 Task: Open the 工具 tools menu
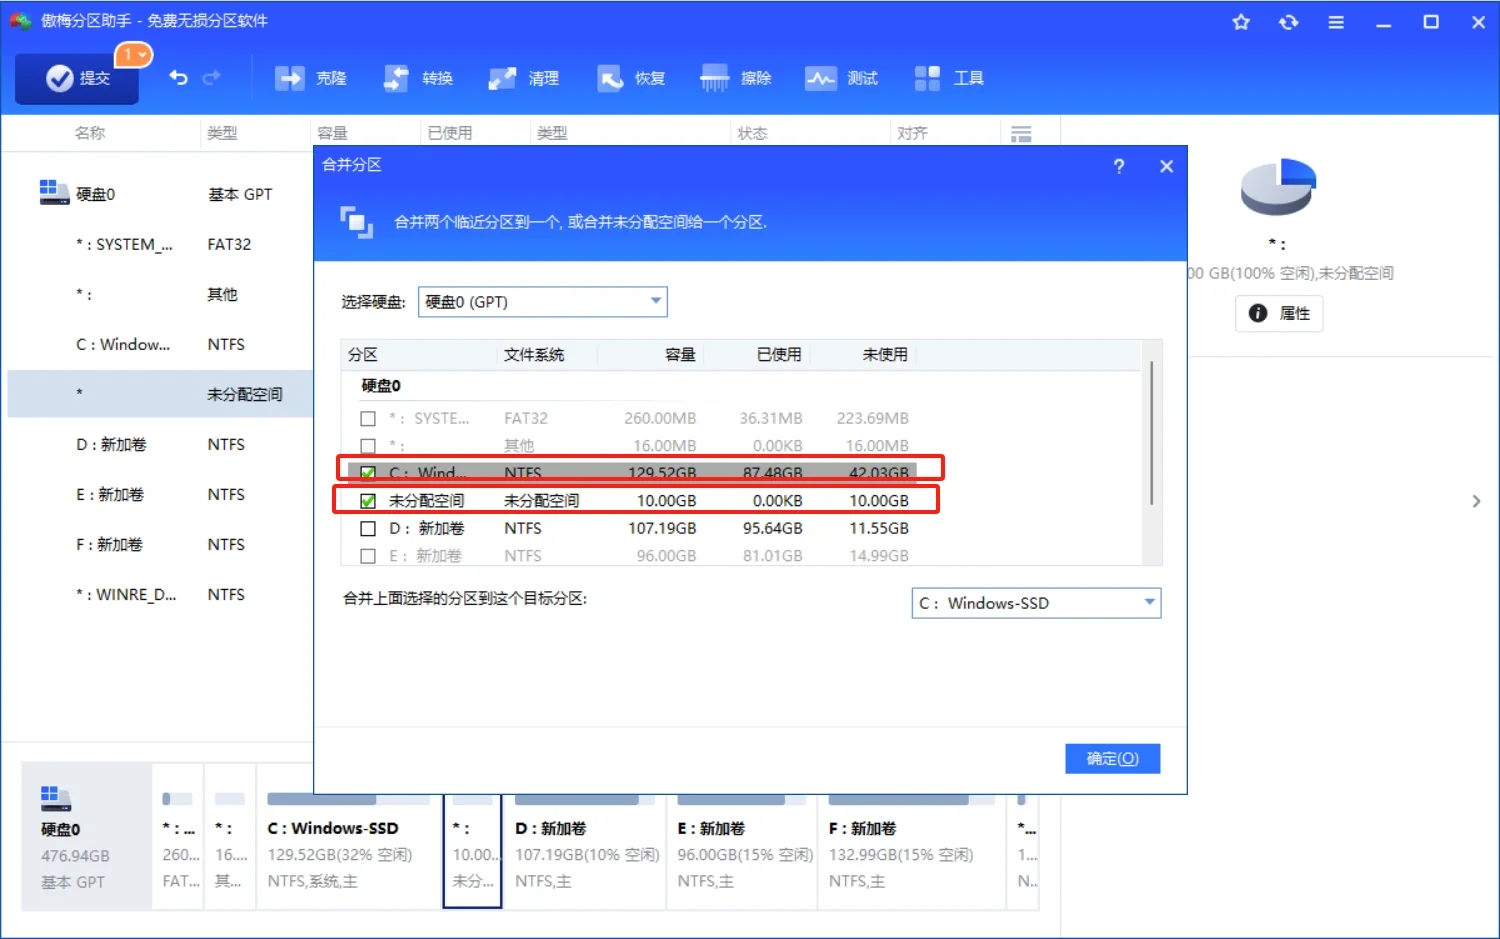(x=949, y=78)
